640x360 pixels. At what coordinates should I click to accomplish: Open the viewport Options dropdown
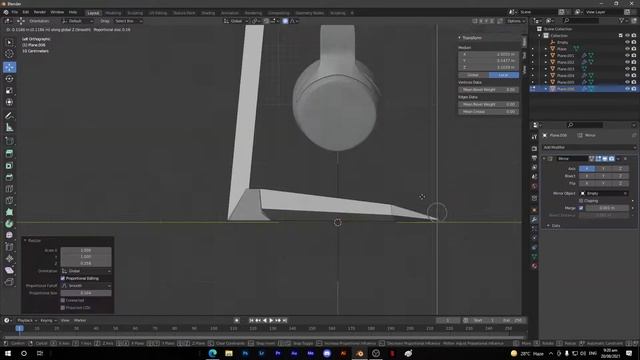pyautogui.click(x=516, y=21)
